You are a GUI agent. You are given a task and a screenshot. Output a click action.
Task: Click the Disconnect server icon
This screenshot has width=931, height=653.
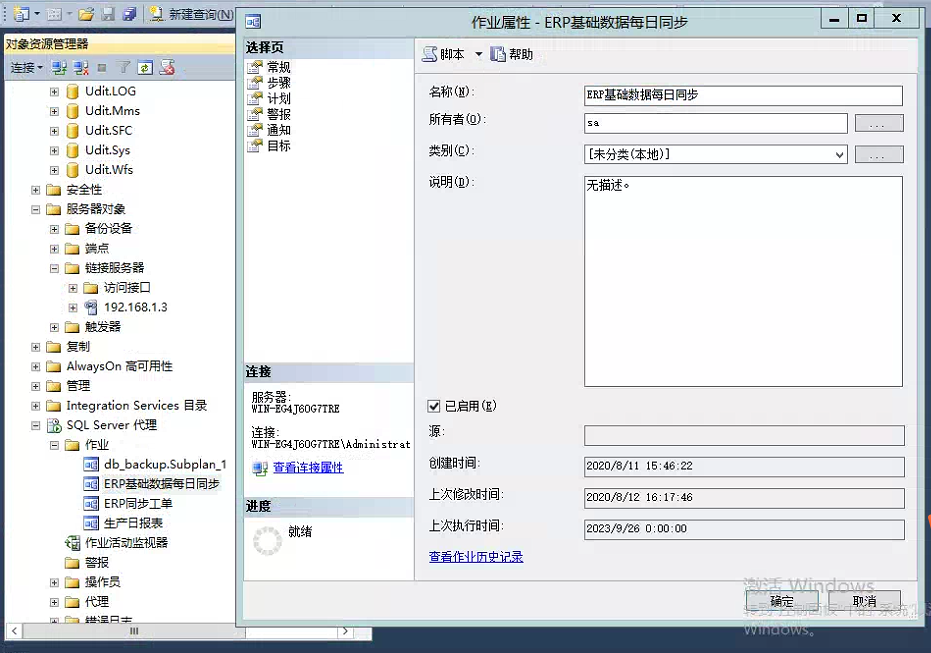(82, 68)
